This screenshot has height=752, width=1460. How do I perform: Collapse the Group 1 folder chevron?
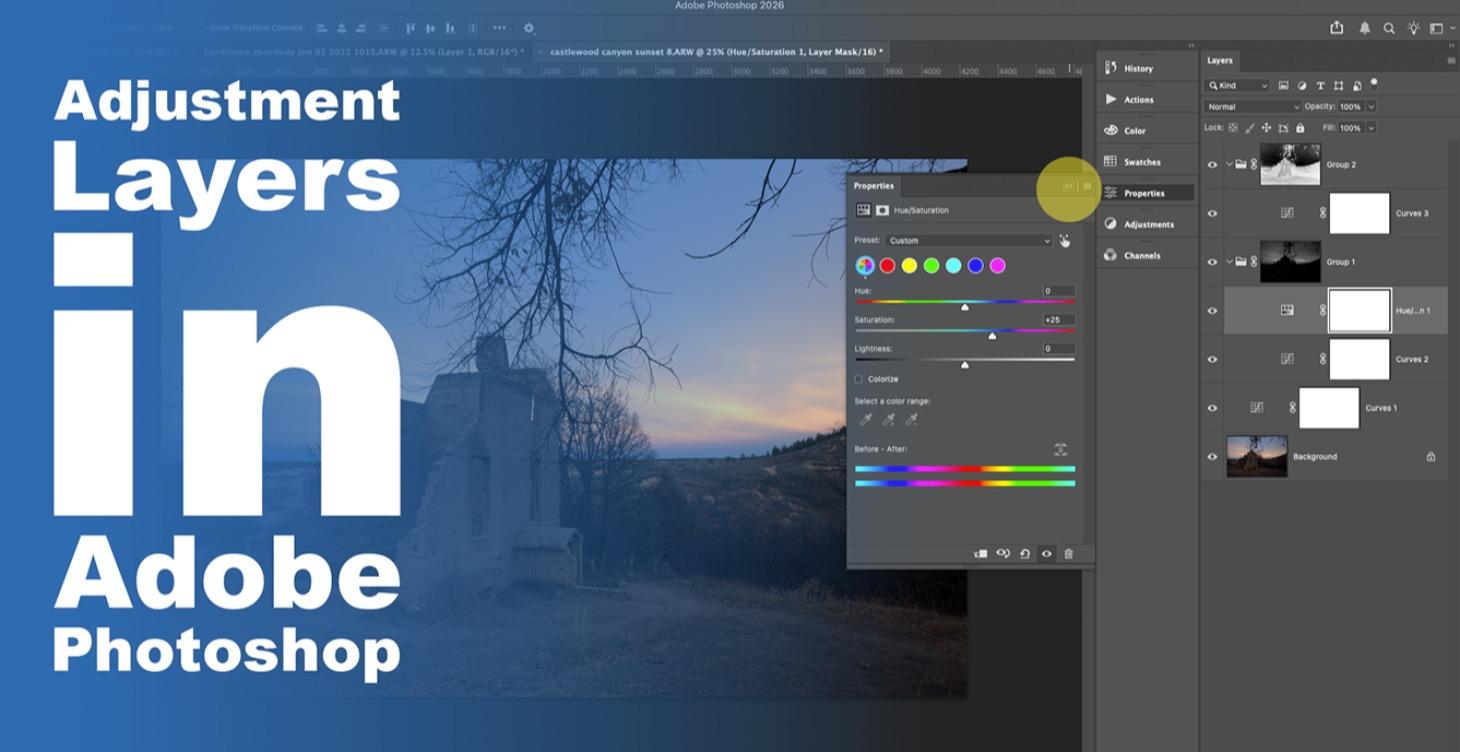point(1229,262)
